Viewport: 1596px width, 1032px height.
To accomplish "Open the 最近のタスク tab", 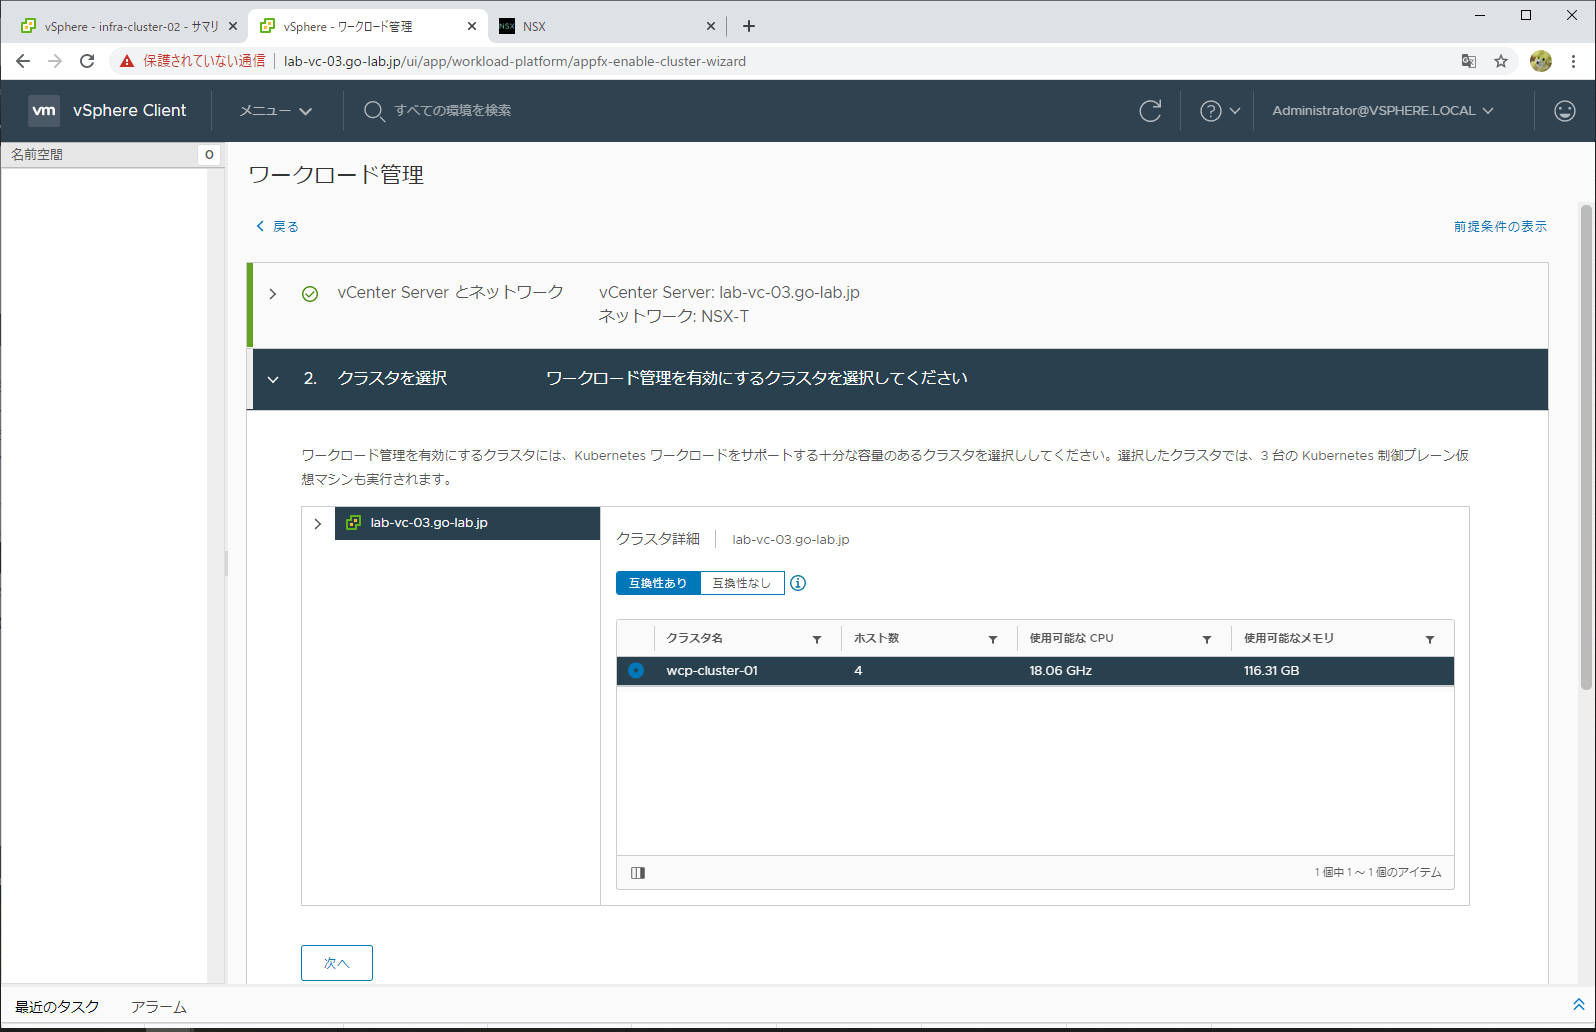I will click(x=57, y=1007).
